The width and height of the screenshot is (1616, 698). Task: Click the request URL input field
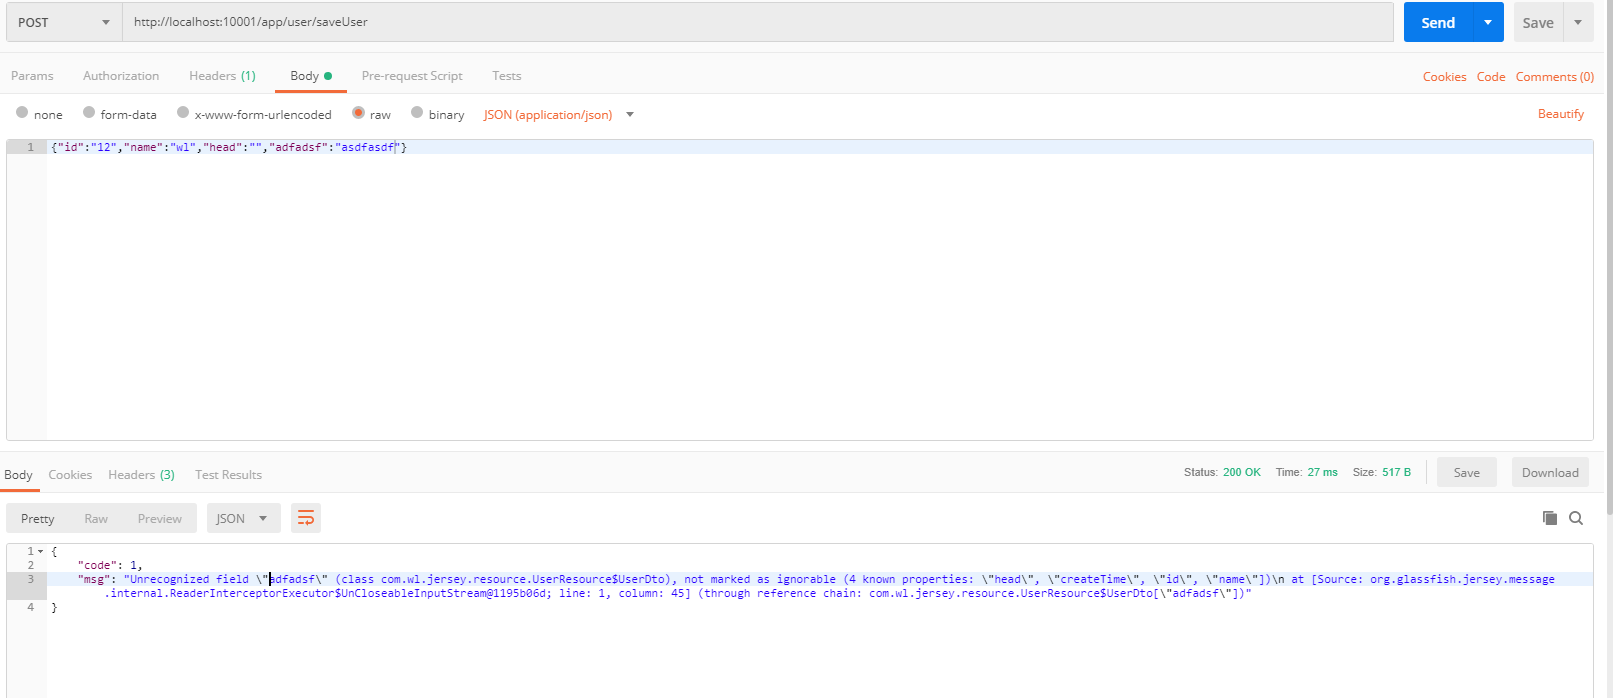click(x=758, y=22)
